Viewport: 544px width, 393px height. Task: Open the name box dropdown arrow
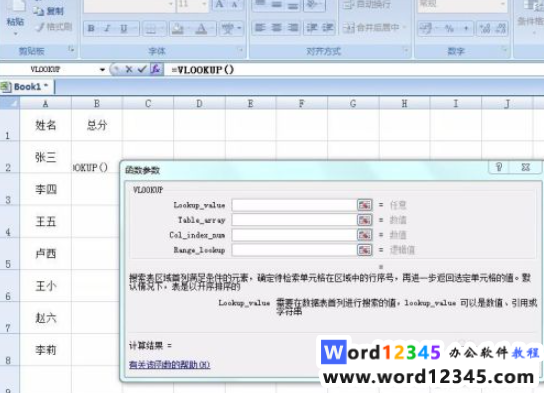[x=102, y=70]
